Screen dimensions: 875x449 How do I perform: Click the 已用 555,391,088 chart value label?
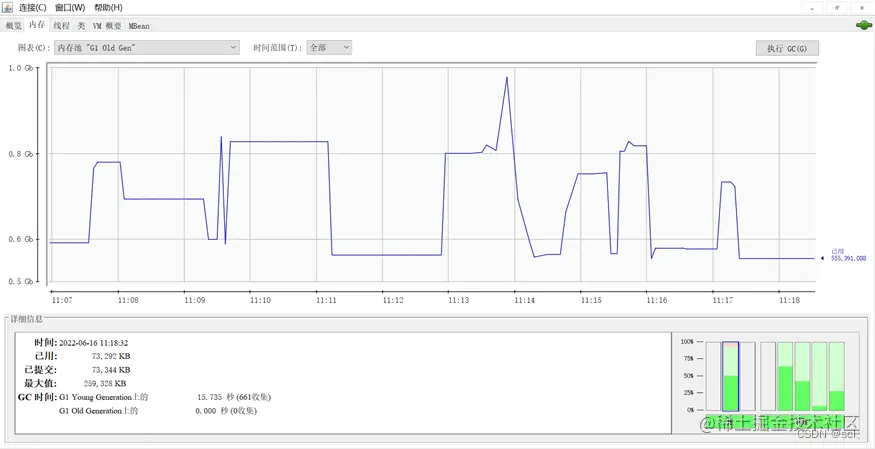click(848, 255)
